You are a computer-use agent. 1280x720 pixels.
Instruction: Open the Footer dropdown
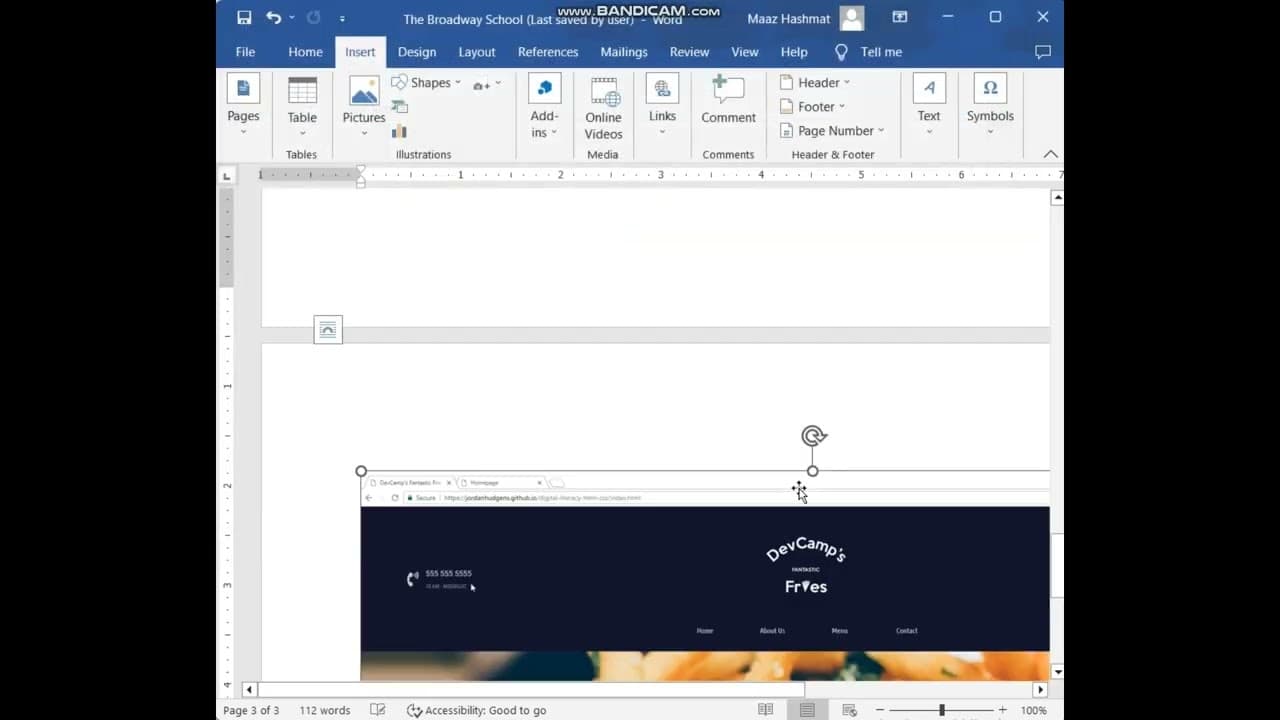pyautogui.click(x=812, y=107)
